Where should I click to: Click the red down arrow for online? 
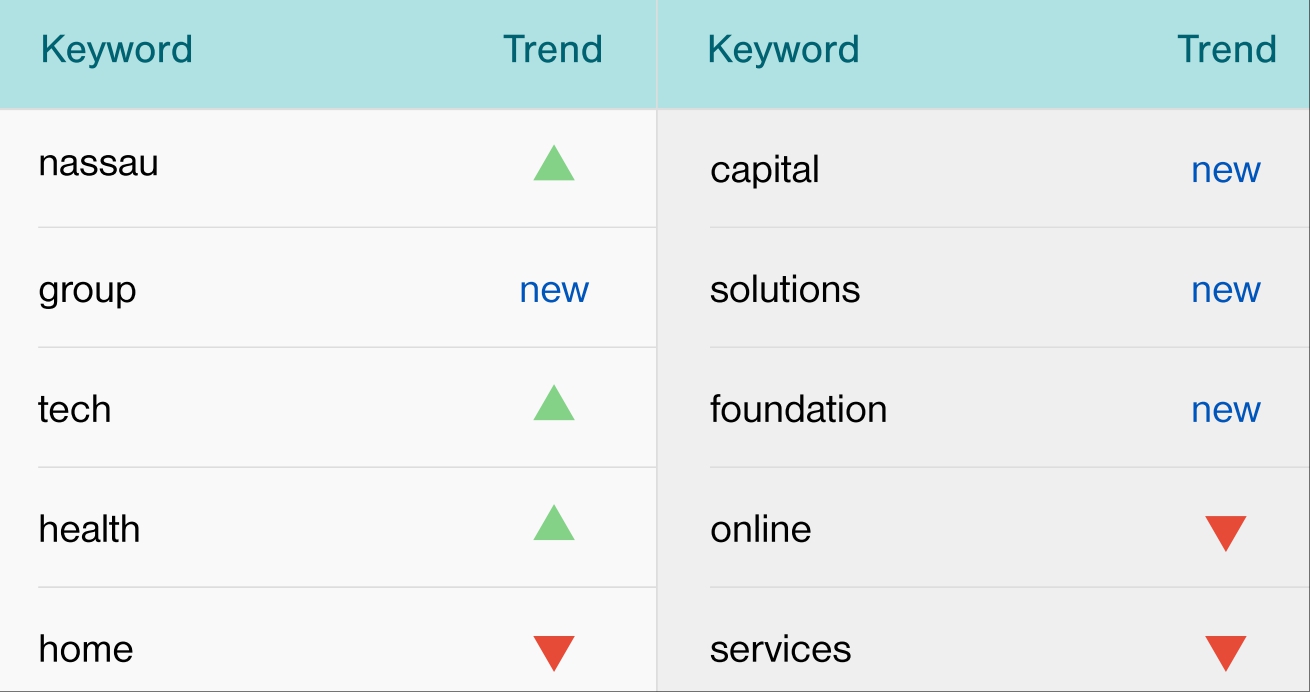(x=1225, y=532)
